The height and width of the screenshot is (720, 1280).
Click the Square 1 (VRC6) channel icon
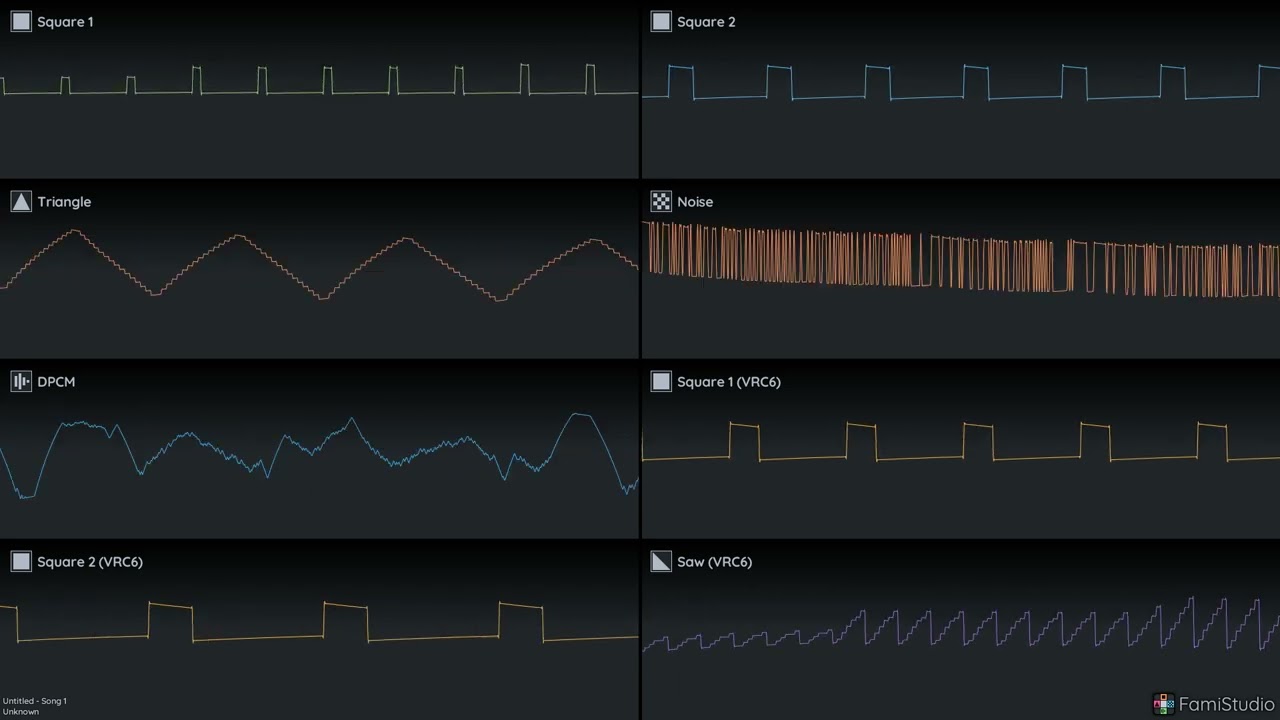(661, 381)
